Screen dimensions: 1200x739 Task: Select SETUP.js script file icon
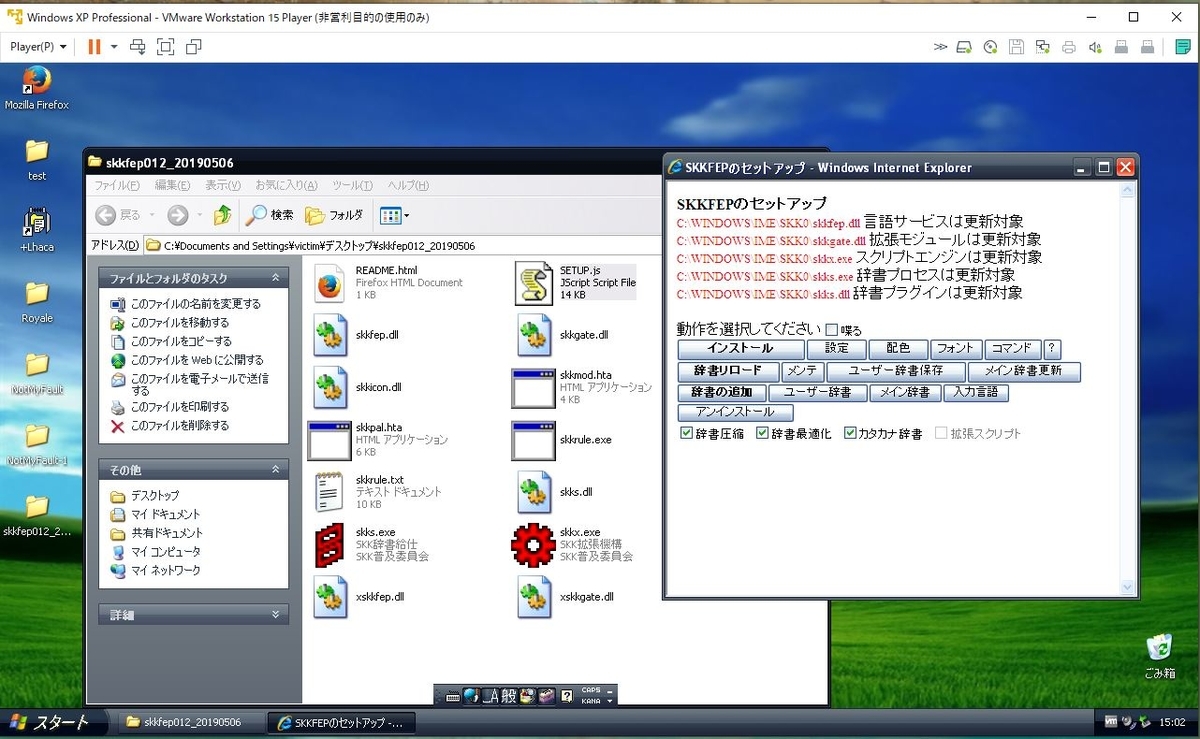tap(534, 283)
